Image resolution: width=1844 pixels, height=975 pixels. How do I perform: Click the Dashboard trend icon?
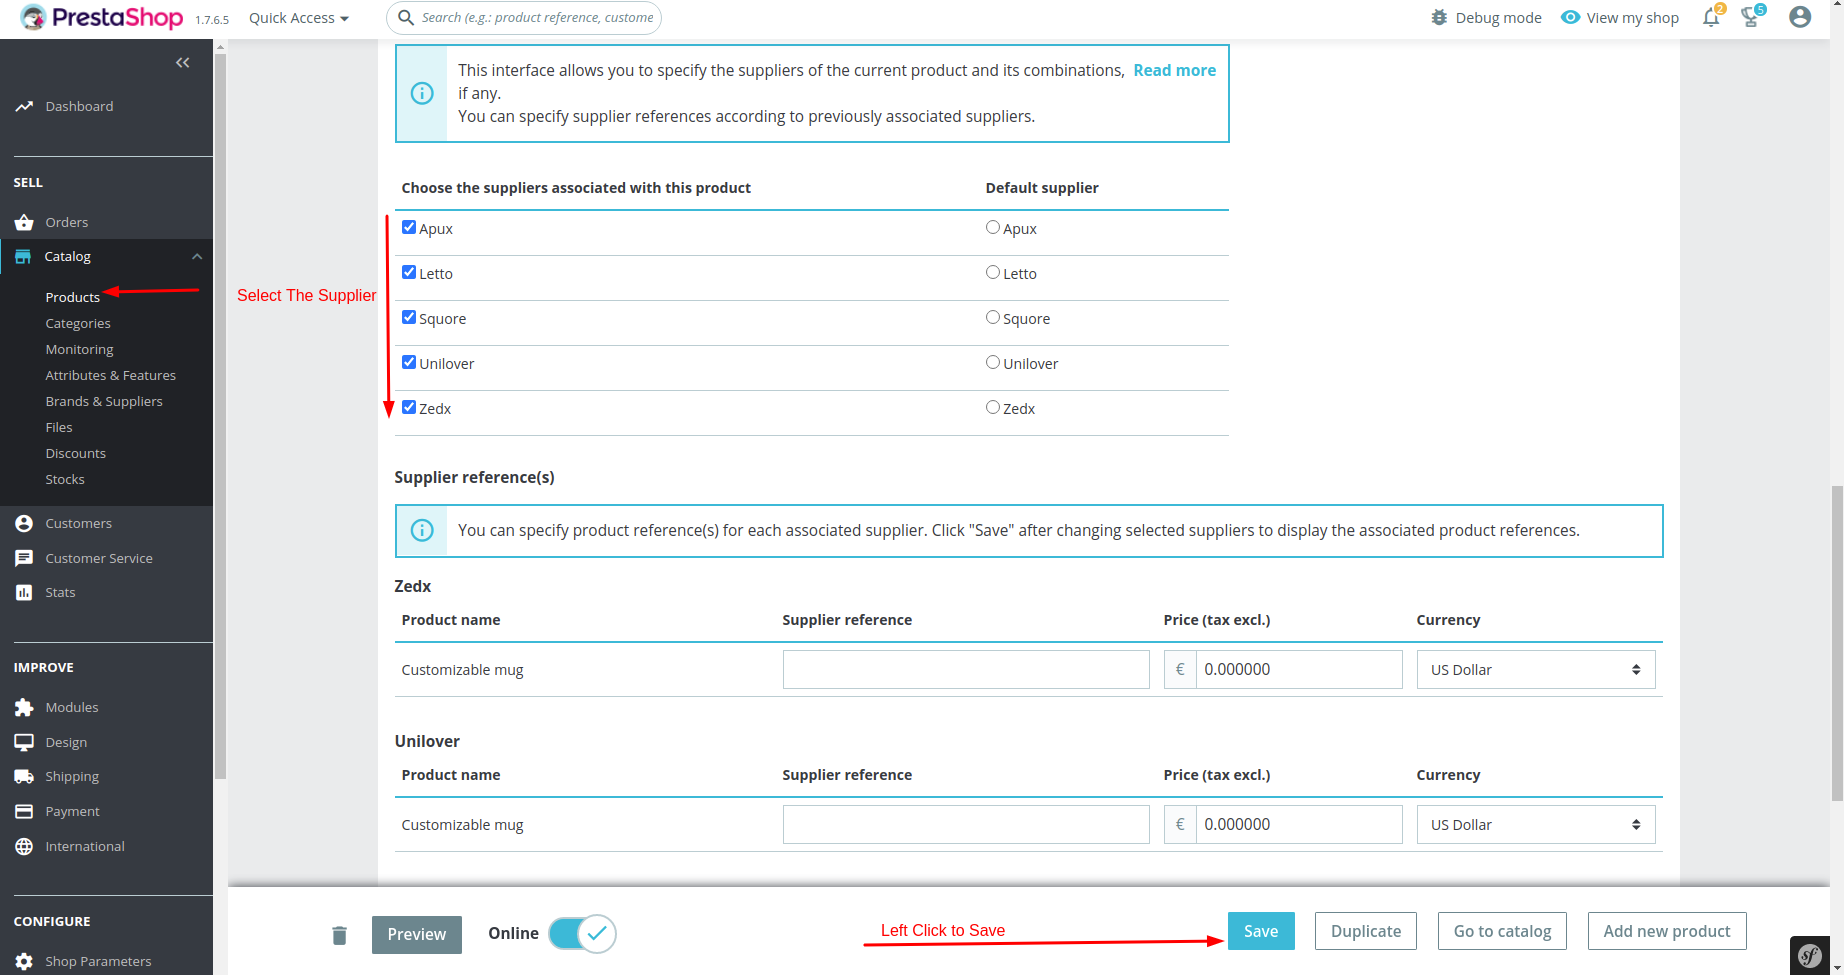24,106
